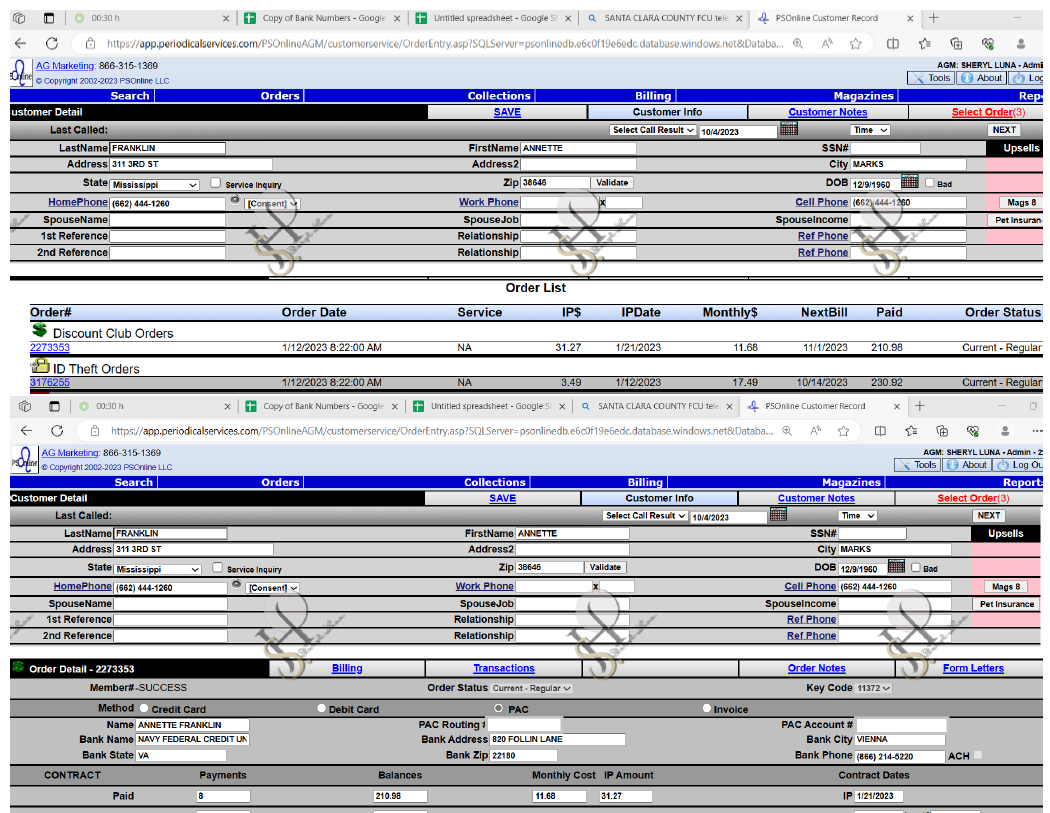Click the green Discount Club Orders dollar icon
1050x813 pixels.
(40, 329)
